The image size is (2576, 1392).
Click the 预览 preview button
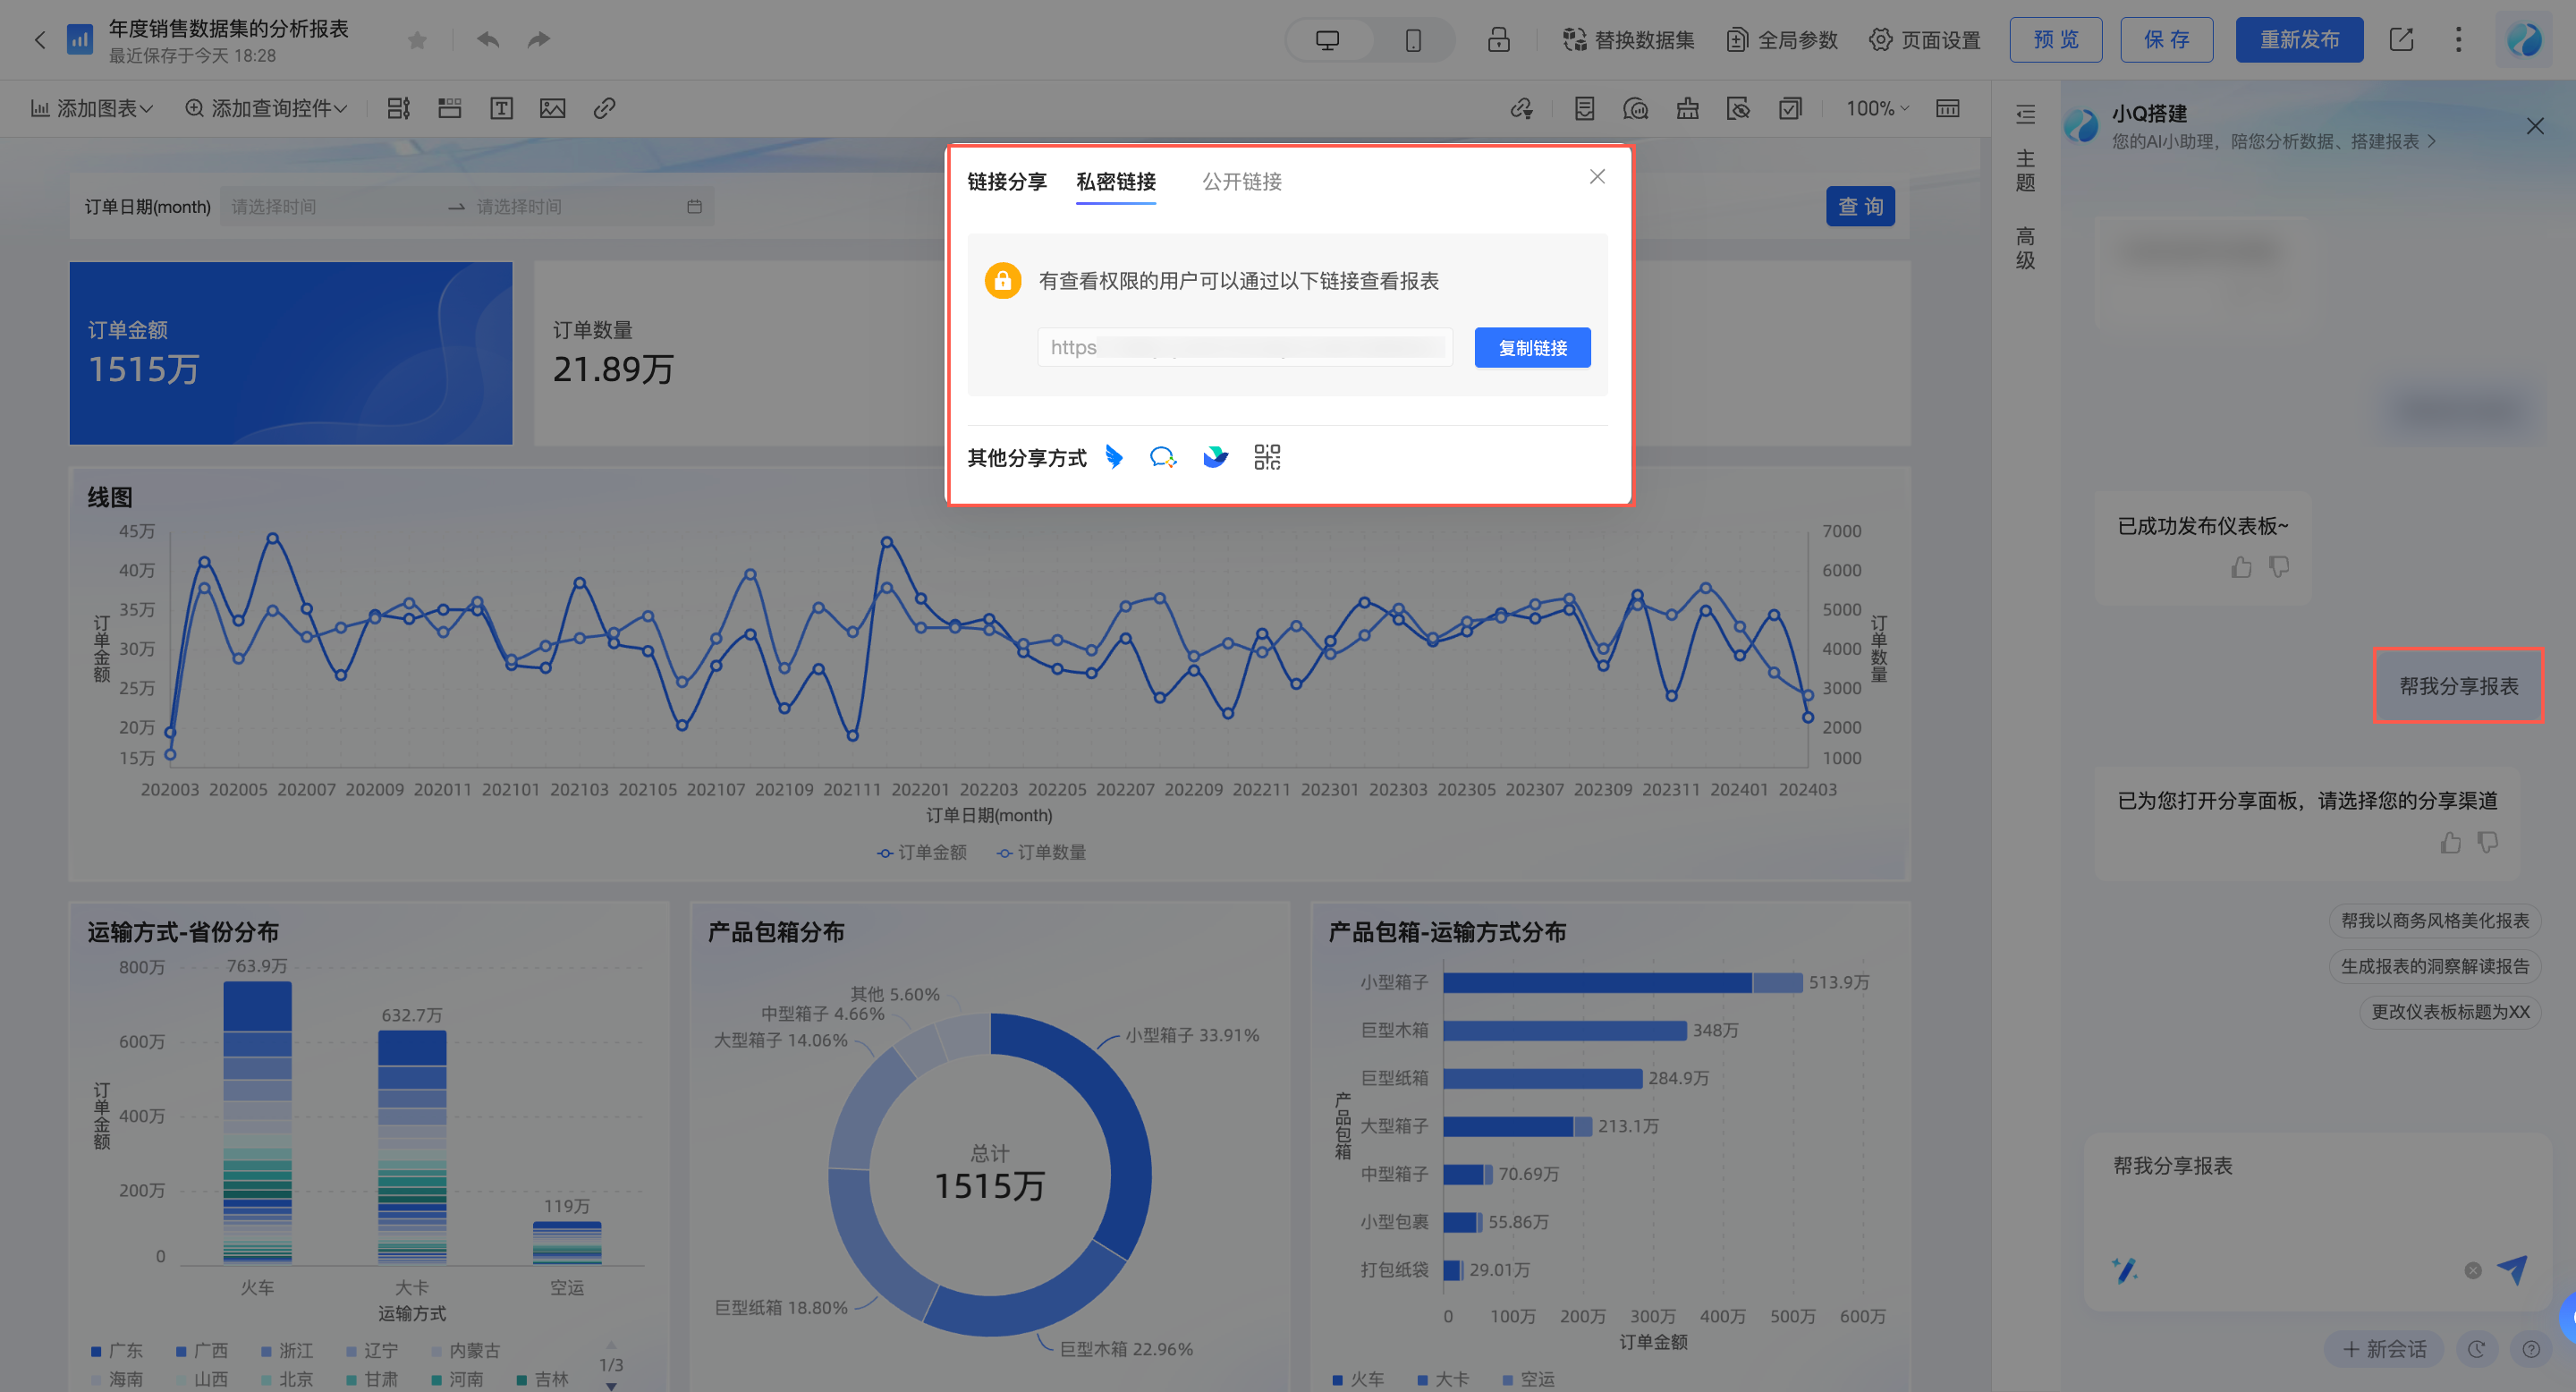point(2056,40)
